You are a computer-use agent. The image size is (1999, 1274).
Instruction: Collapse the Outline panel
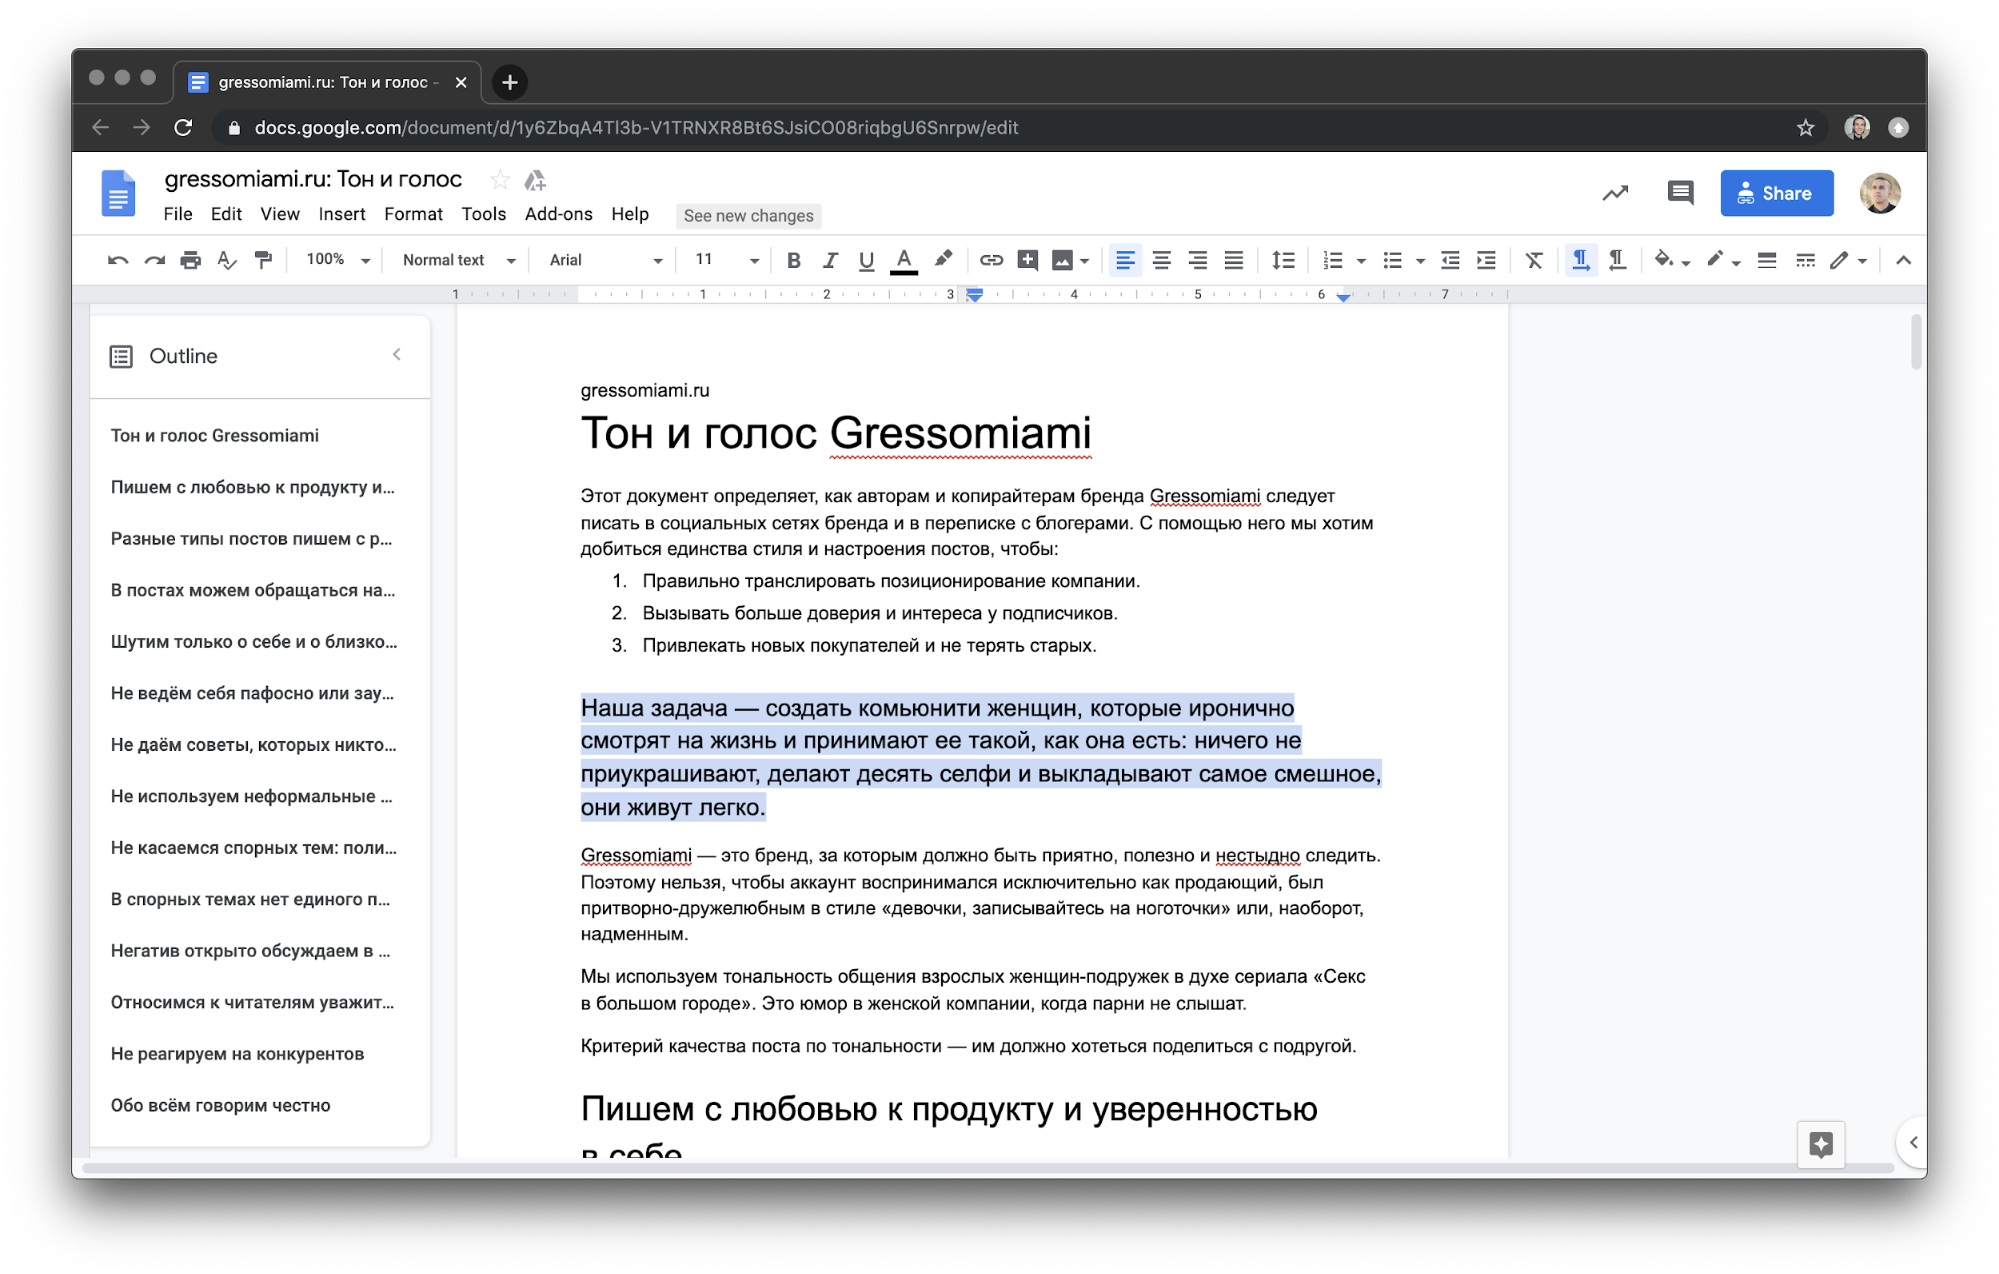point(397,355)
